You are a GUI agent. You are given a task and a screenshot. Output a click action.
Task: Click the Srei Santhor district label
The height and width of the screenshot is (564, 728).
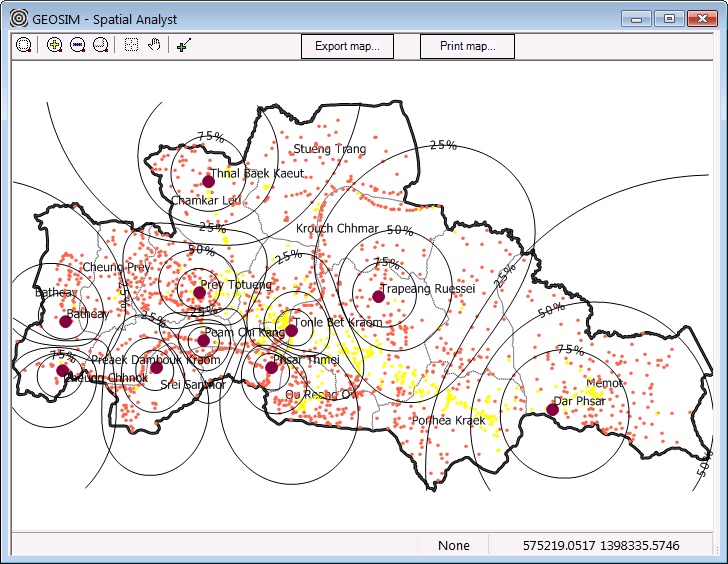click(193, 384)
